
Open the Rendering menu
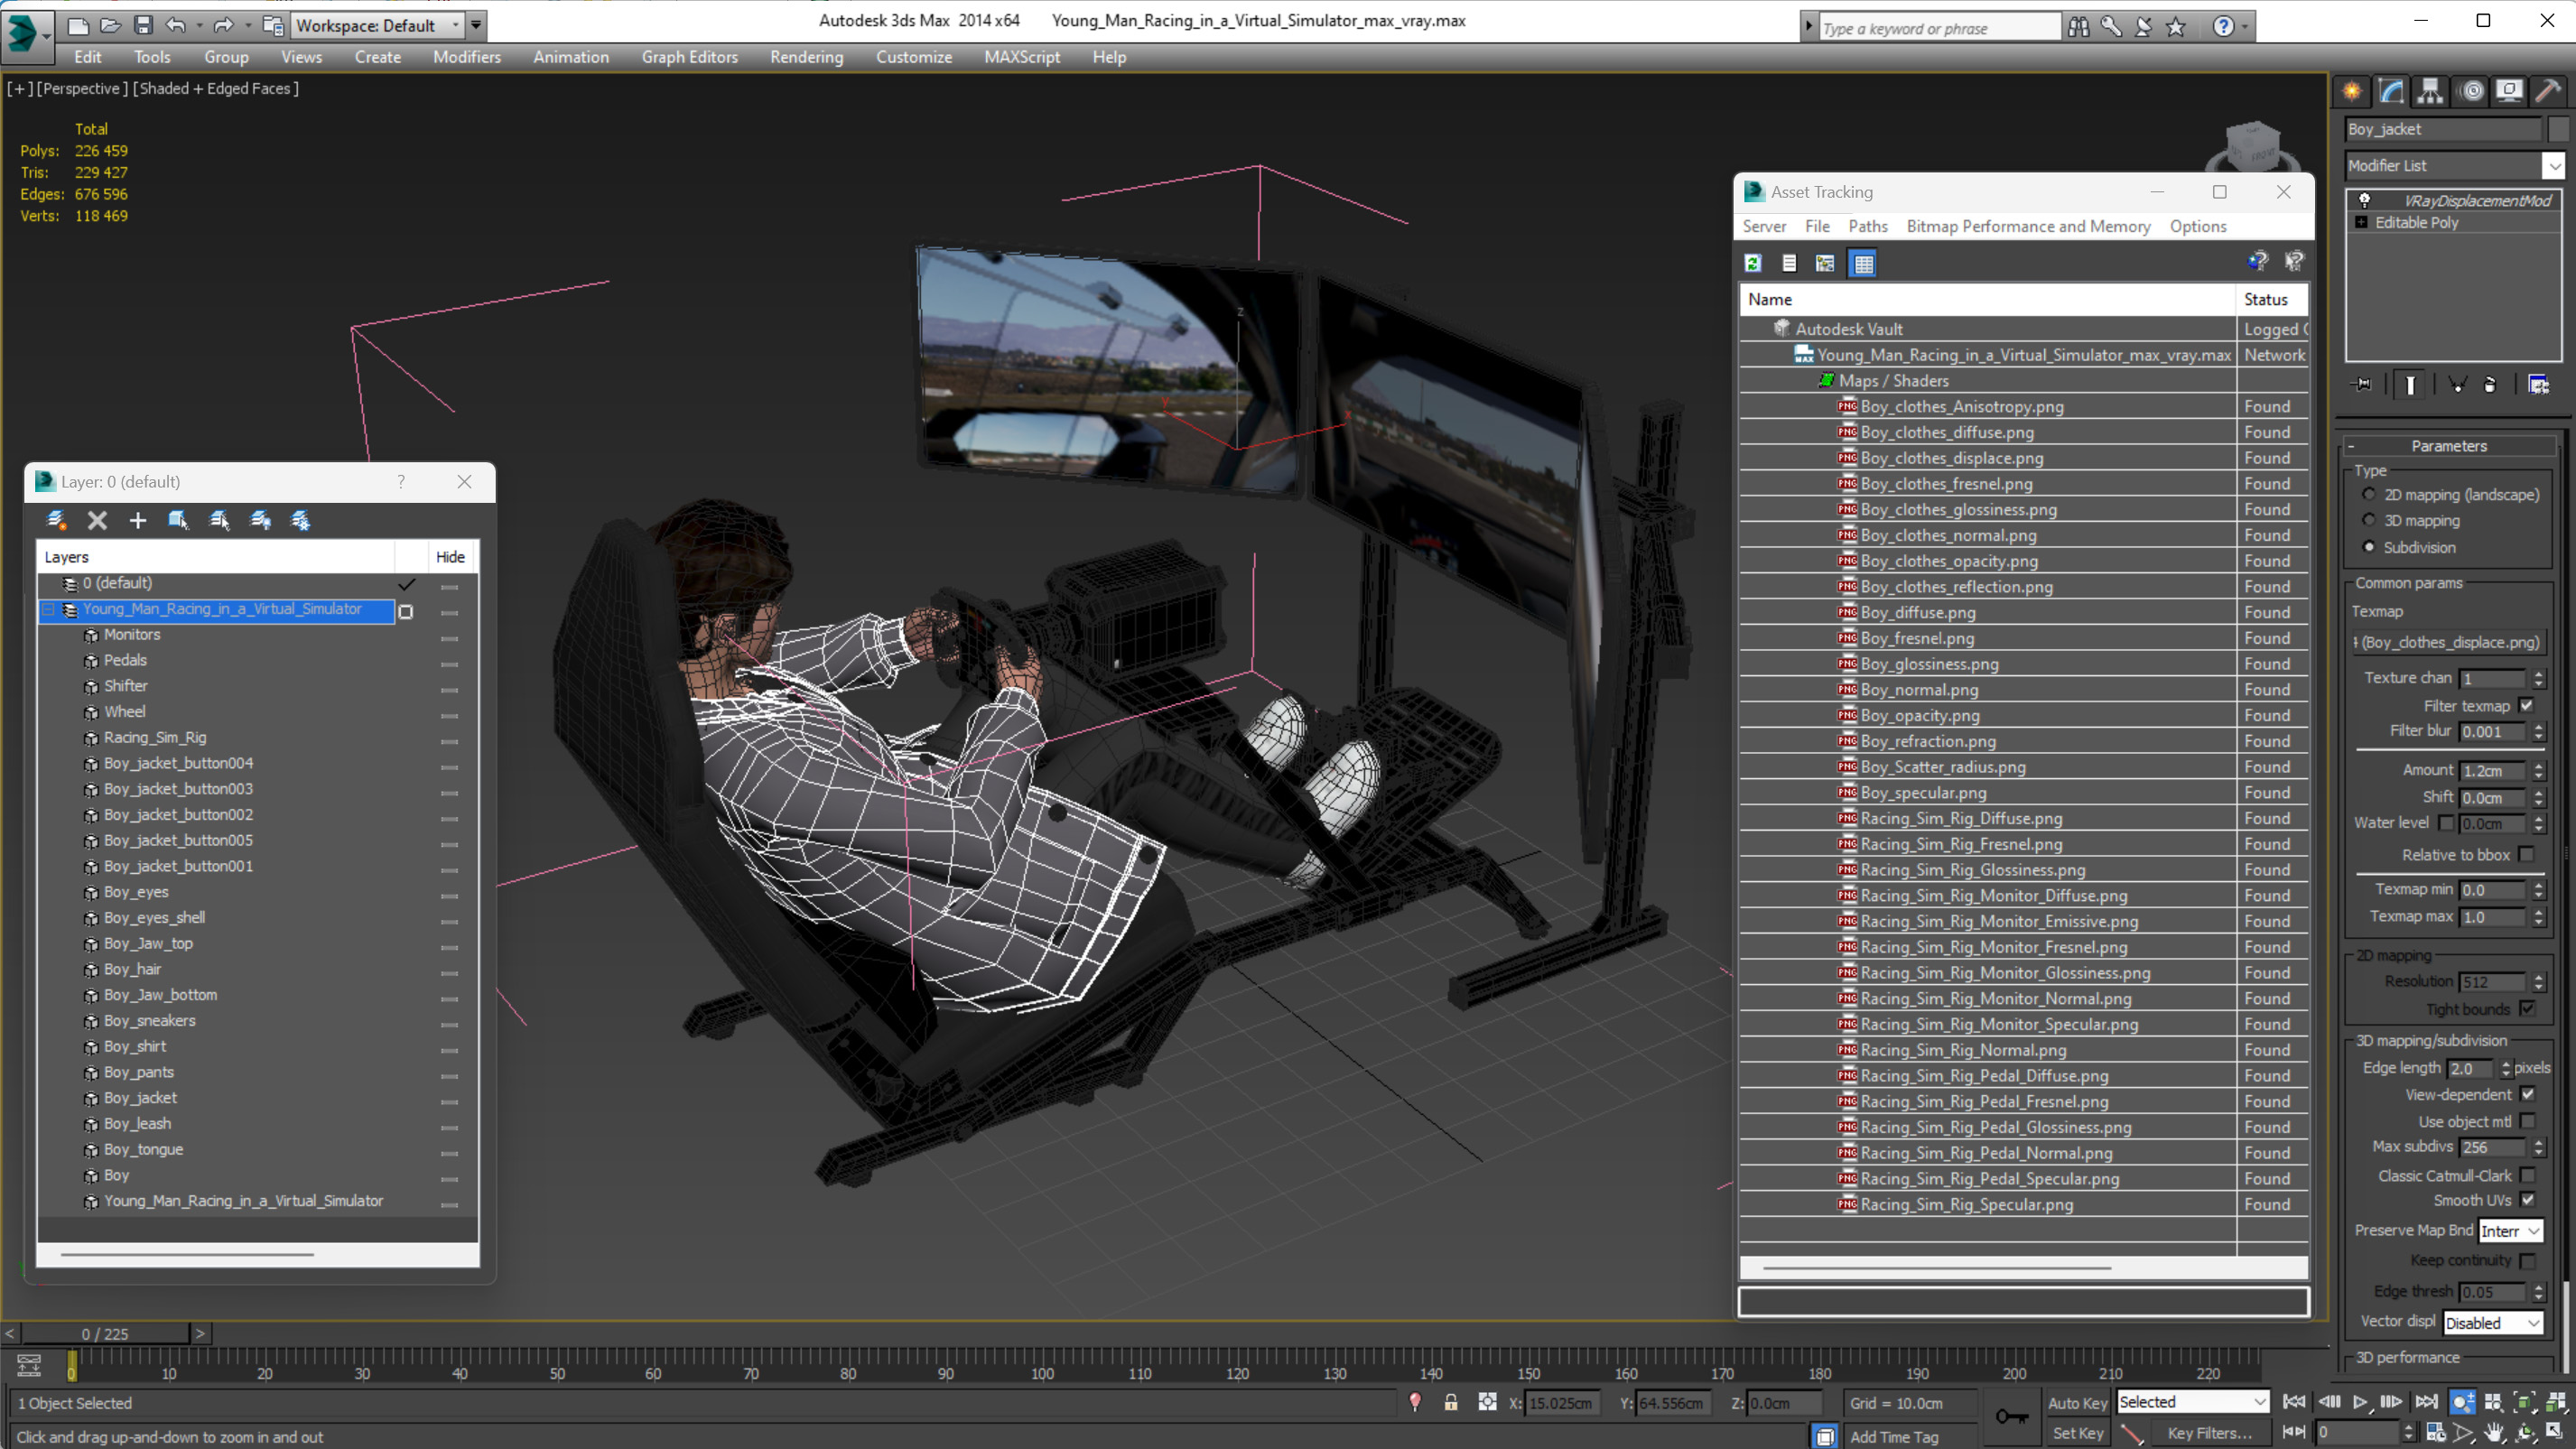[x=806, y=57]
